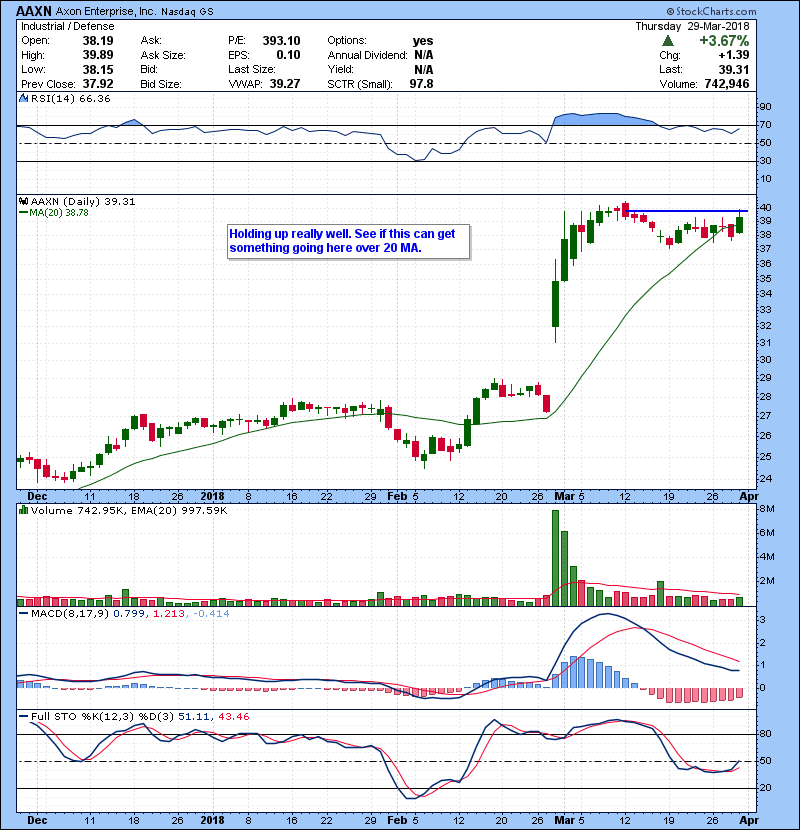This screenshot has width=800, height=830.
Task: Click the MACD signal value 1.213
Action: 169,614
